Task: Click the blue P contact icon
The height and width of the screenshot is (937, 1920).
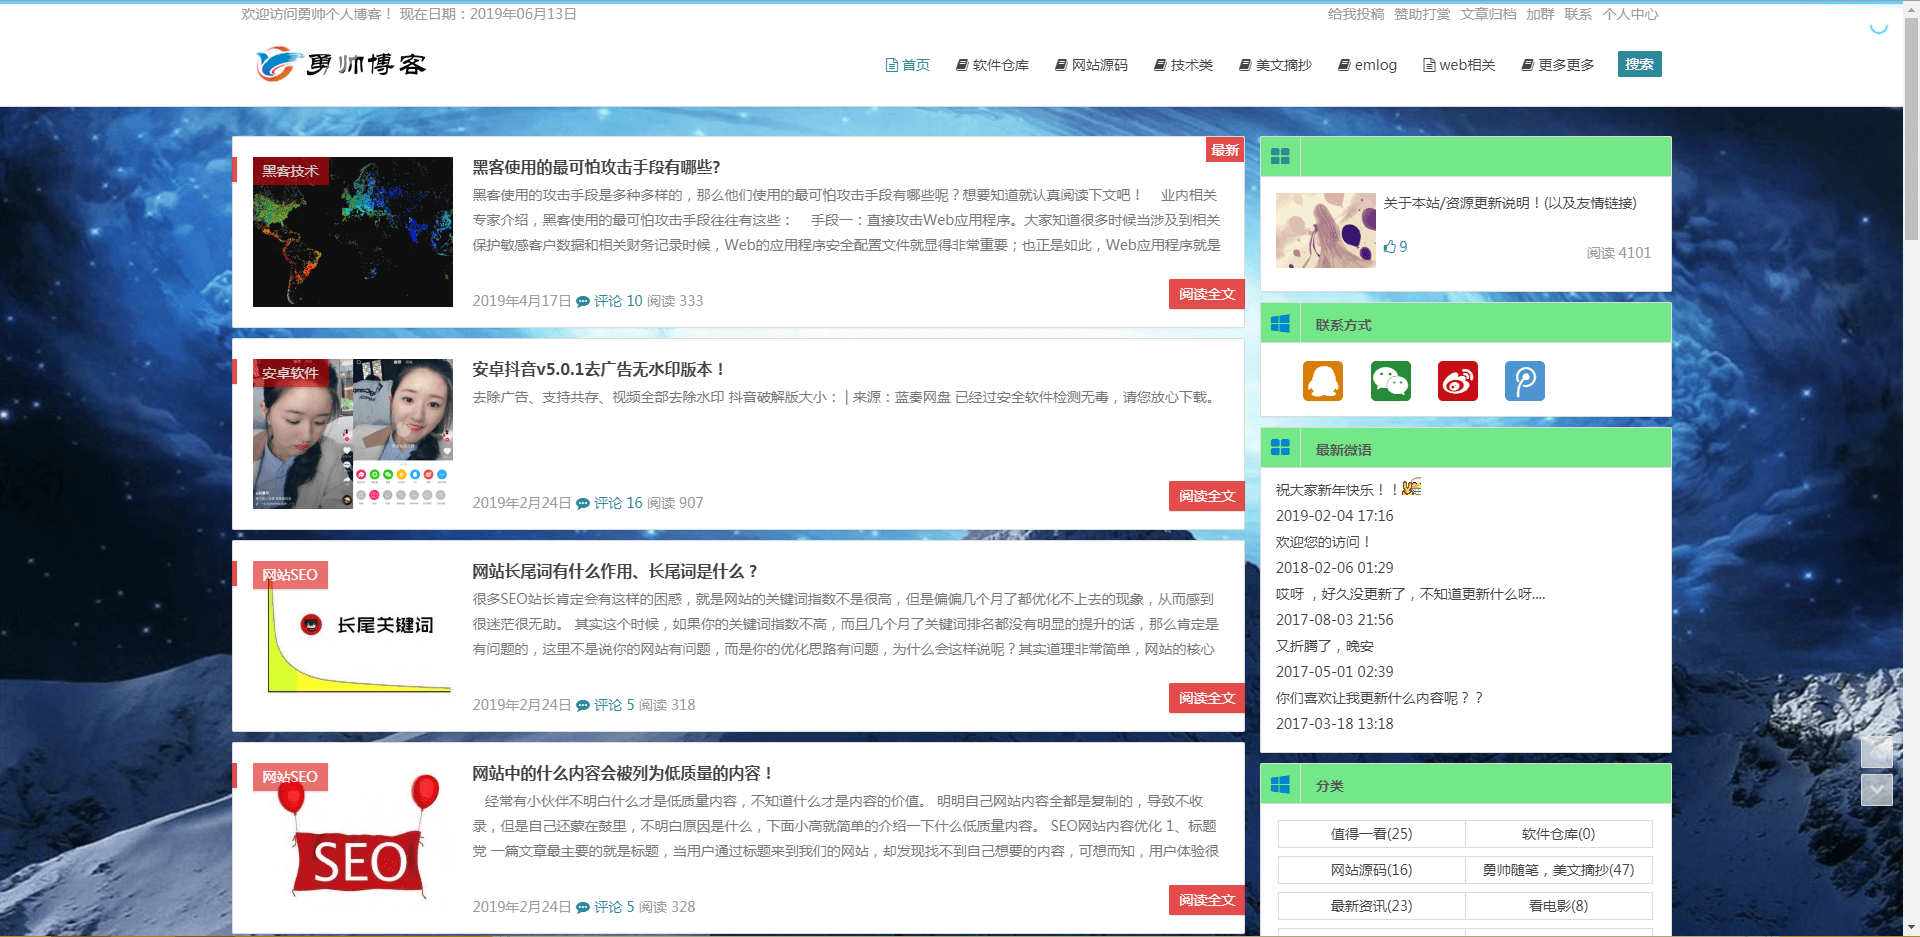Action: 1524,381
